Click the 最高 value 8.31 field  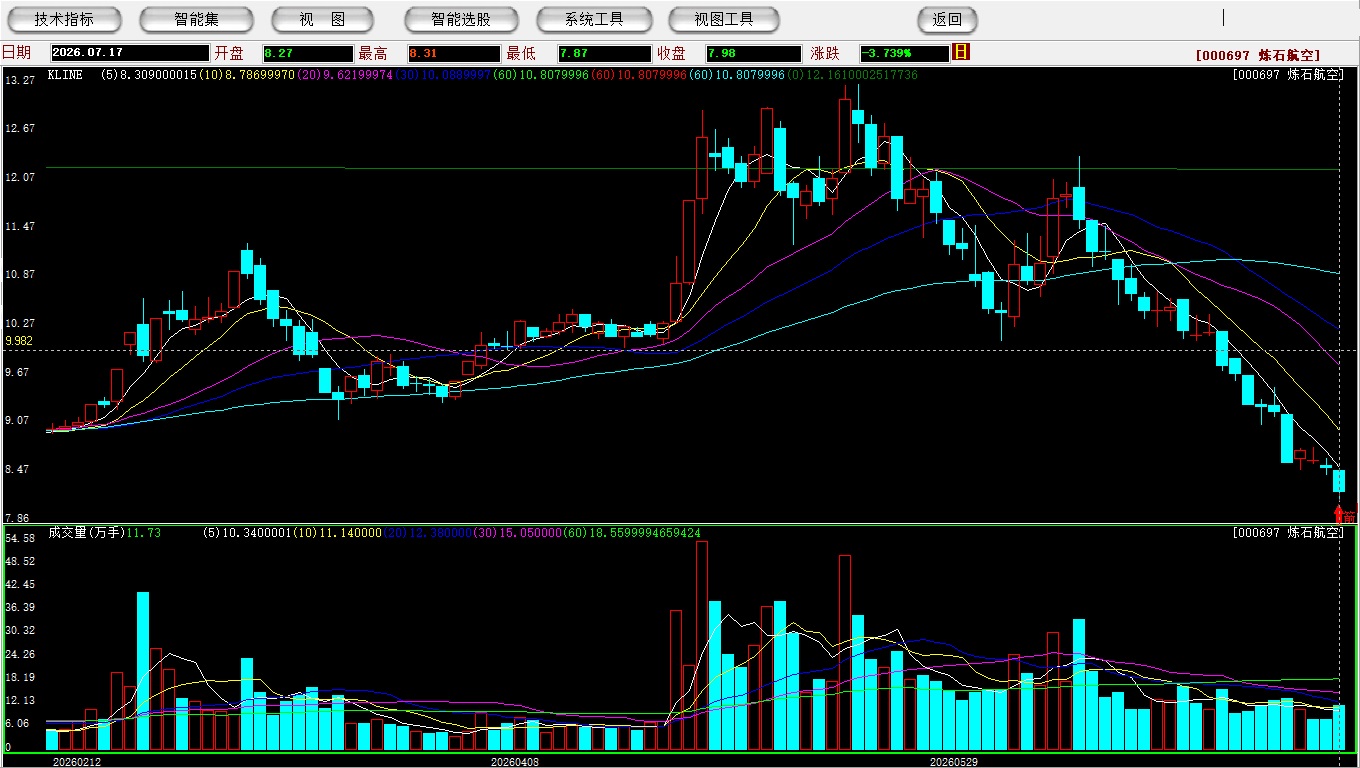[x=453, y=53]
